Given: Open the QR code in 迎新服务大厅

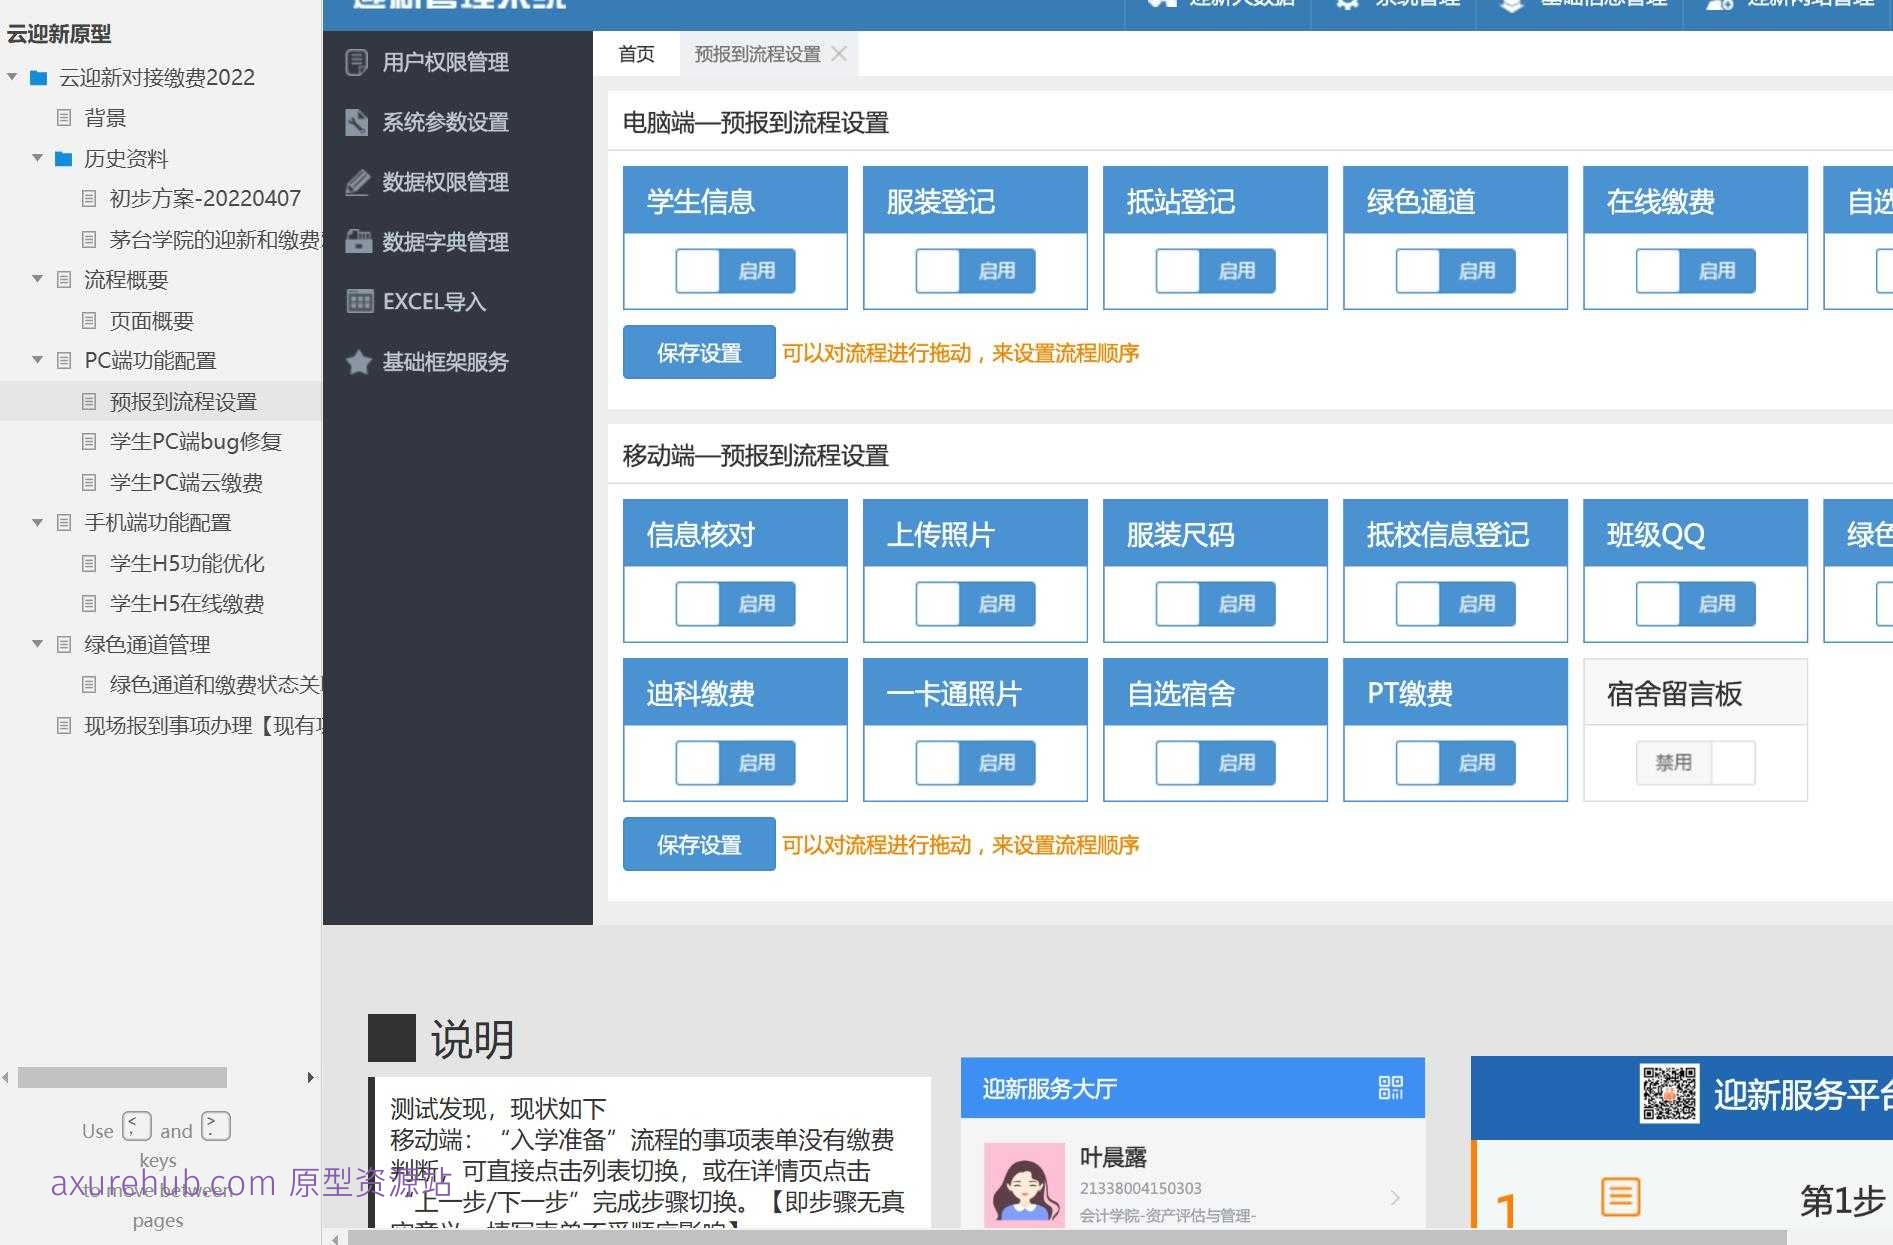Looking at the screenshot, I should click(1392, 1089).
